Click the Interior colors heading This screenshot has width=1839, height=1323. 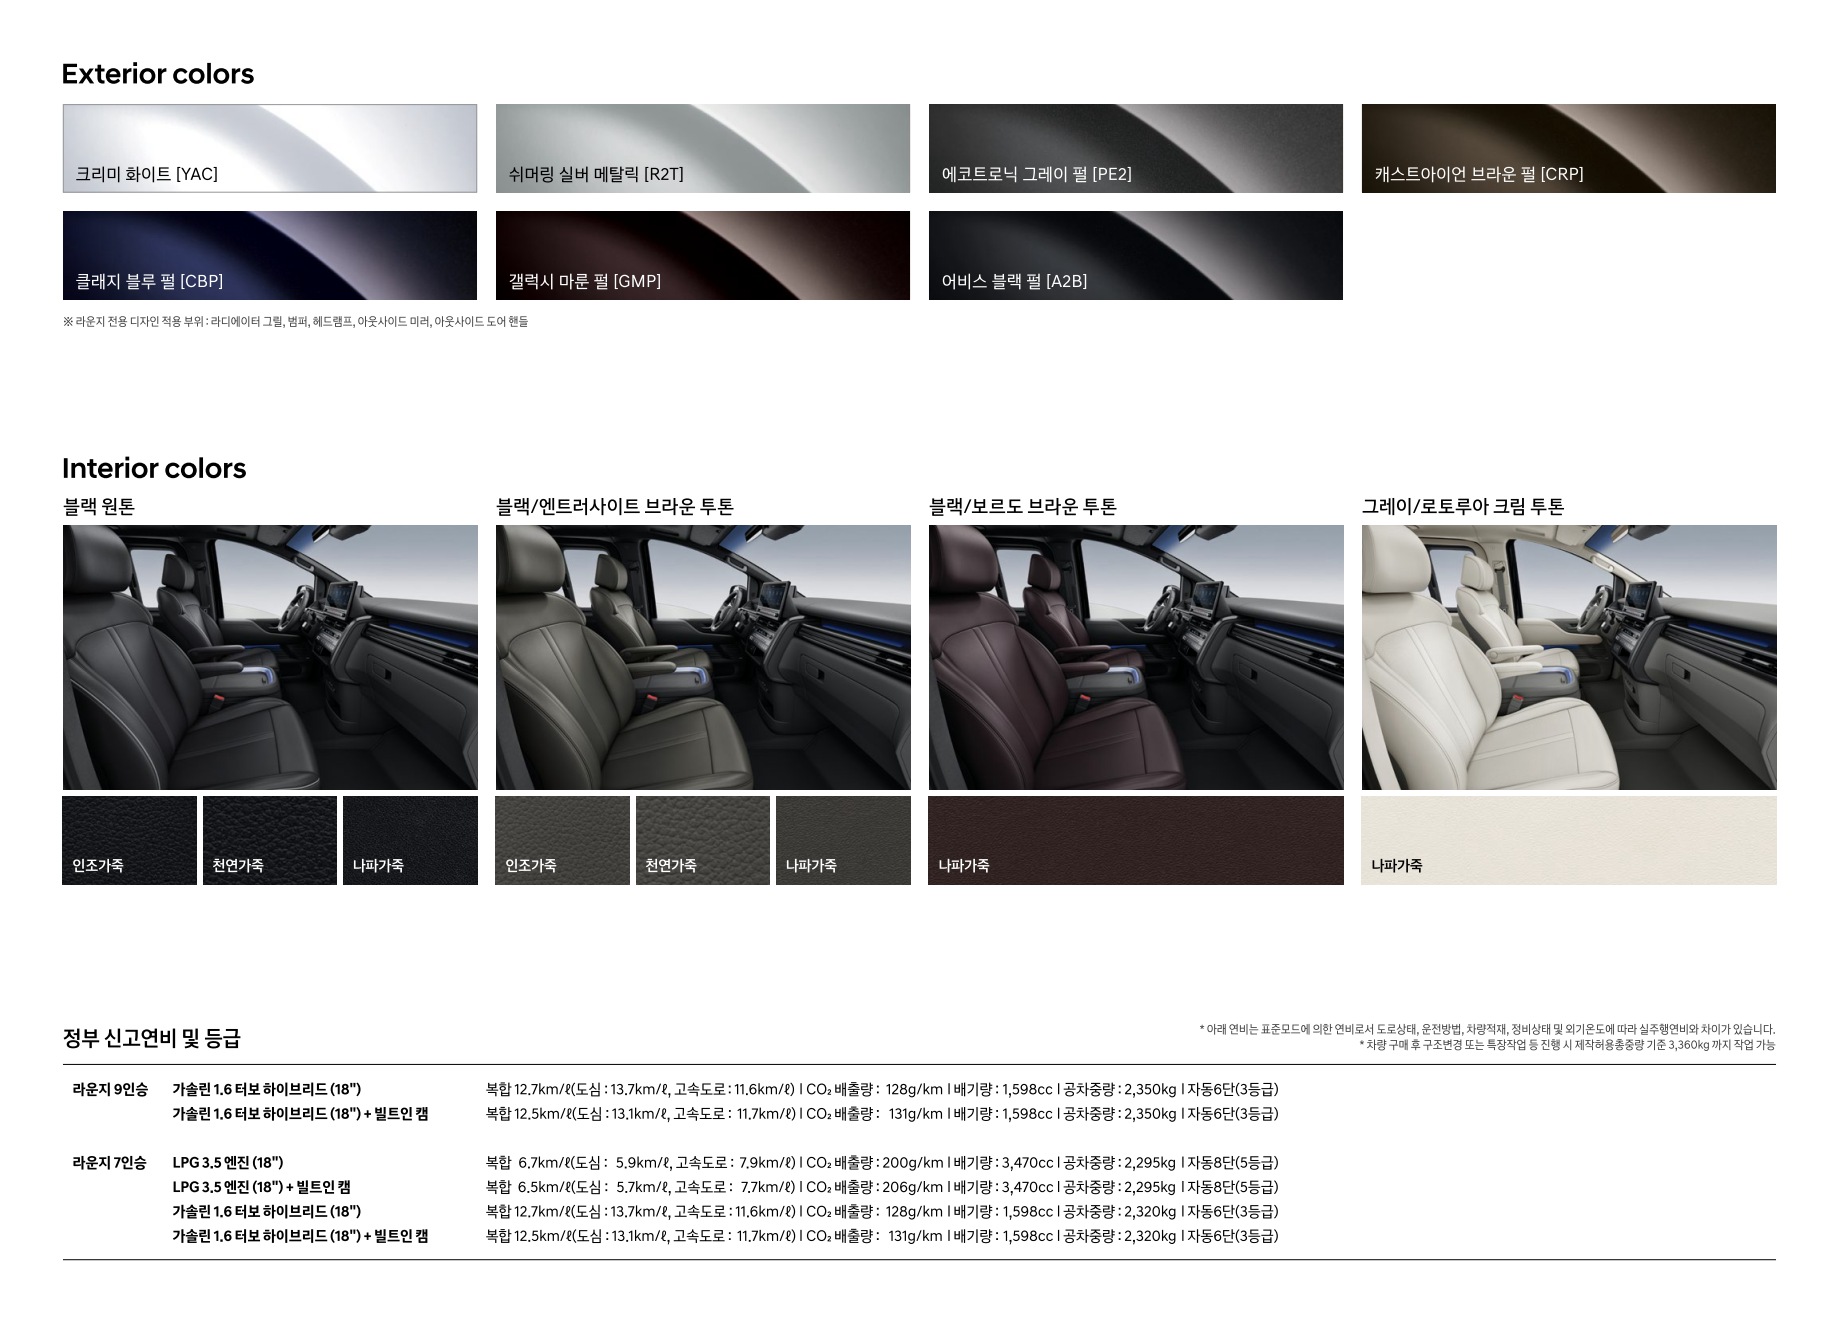154,468
